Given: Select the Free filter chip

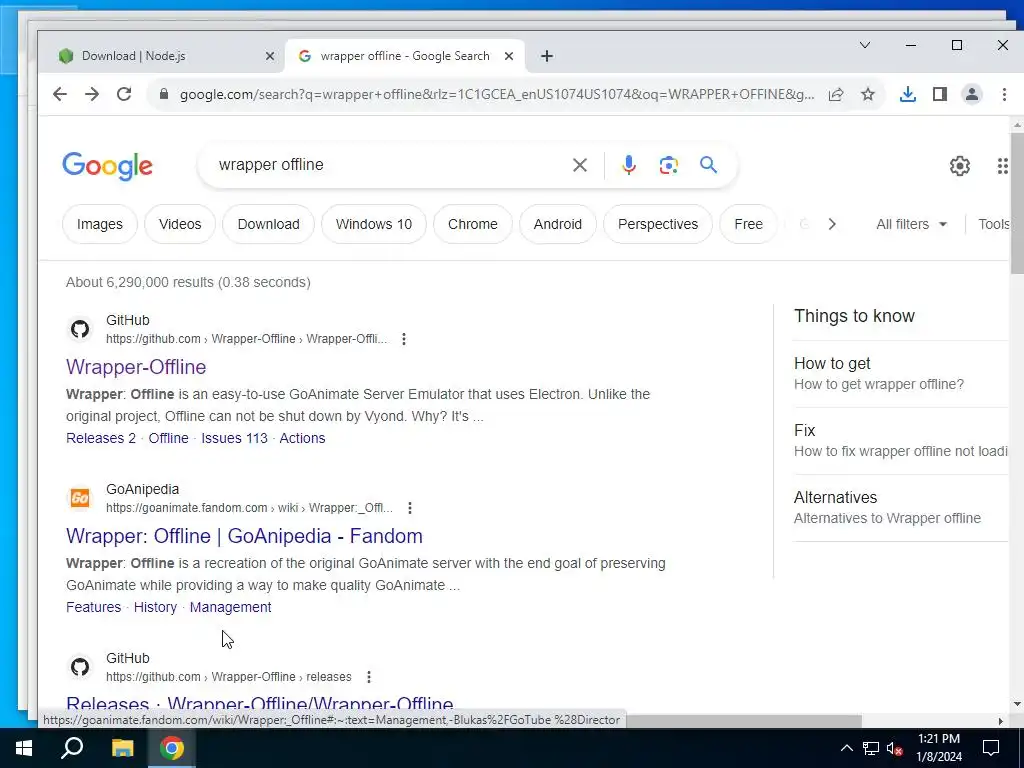Looking at the screenshot, I should pos(748,224).
